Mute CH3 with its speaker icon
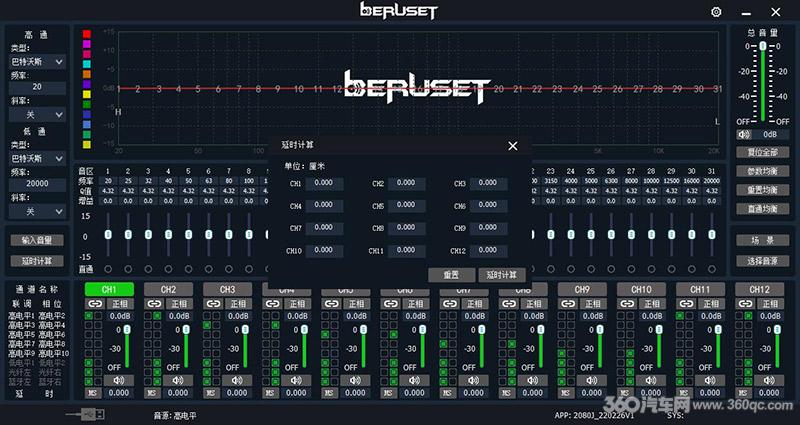This screenshot has height=425, width=800. point(237,380)
